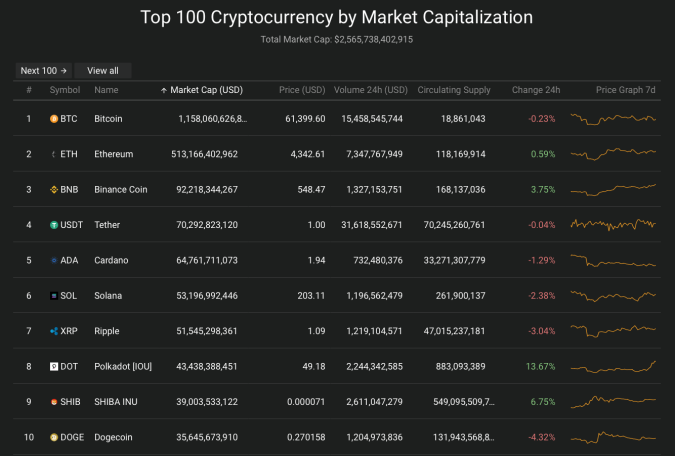
Task: Click Solana supply 261,900,137
Action: pyautogui.click(x=460, y=296)
